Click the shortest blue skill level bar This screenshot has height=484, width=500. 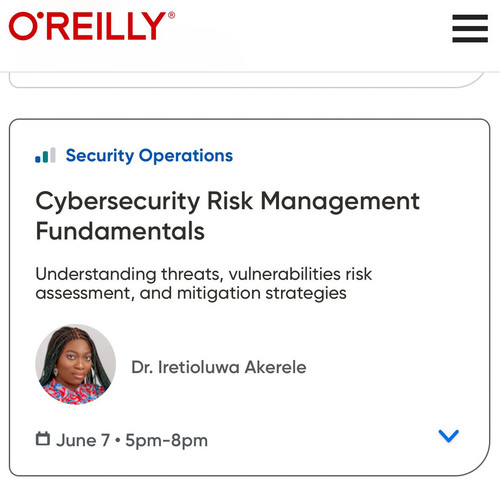point(38,160)
